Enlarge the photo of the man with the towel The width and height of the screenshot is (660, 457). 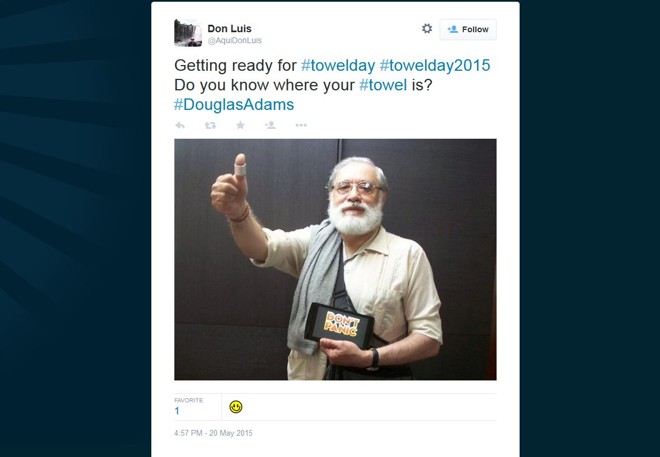tap(335, 260)
